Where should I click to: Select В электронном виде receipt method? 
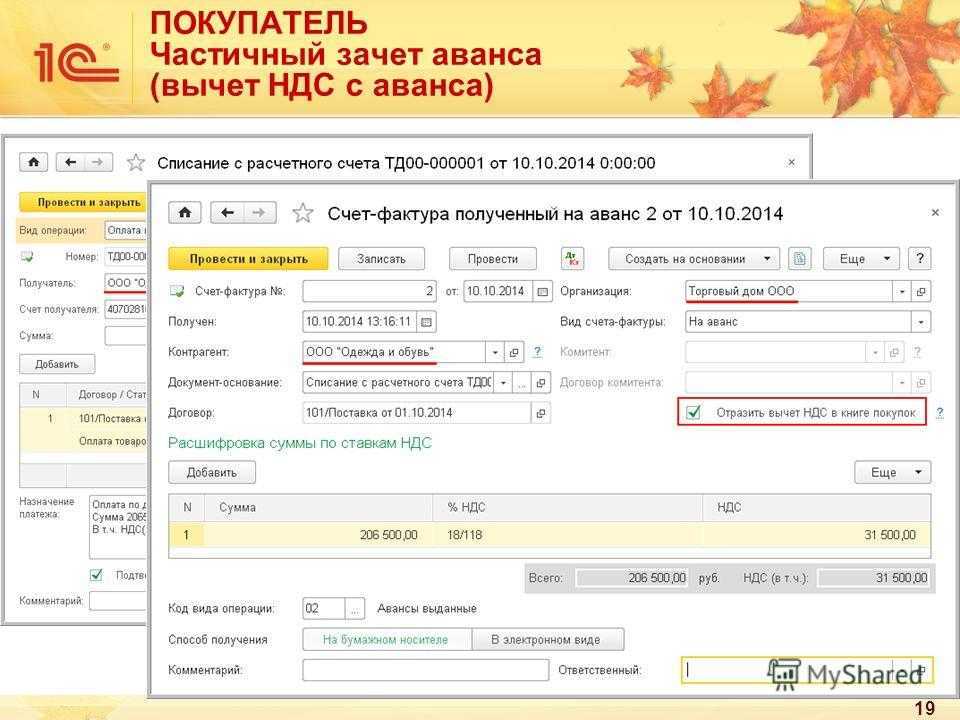546,640
